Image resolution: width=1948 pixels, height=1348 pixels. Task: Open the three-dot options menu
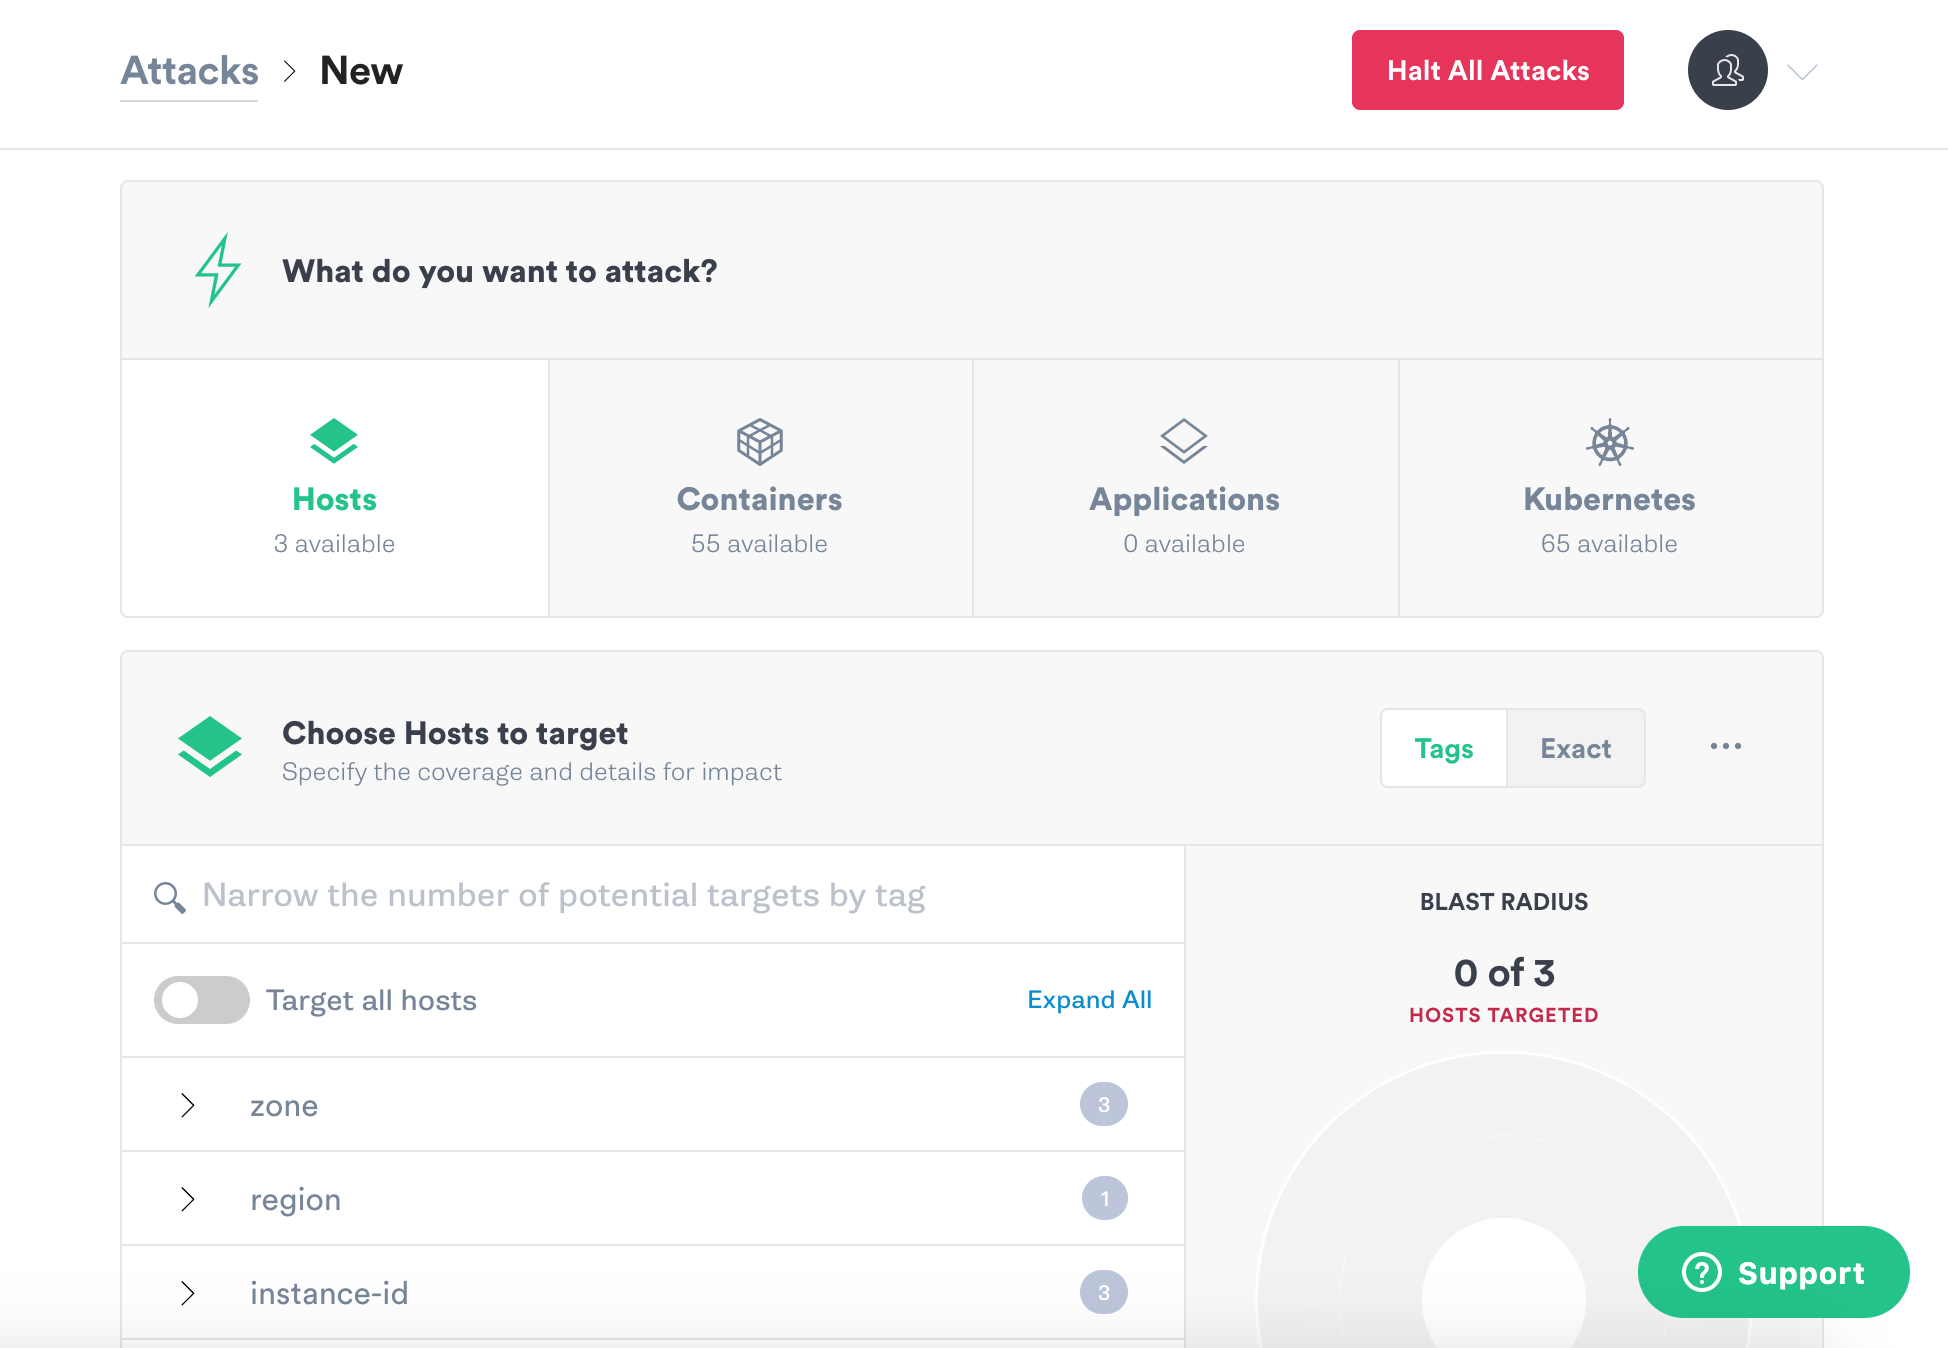(x=1725, y=746)
